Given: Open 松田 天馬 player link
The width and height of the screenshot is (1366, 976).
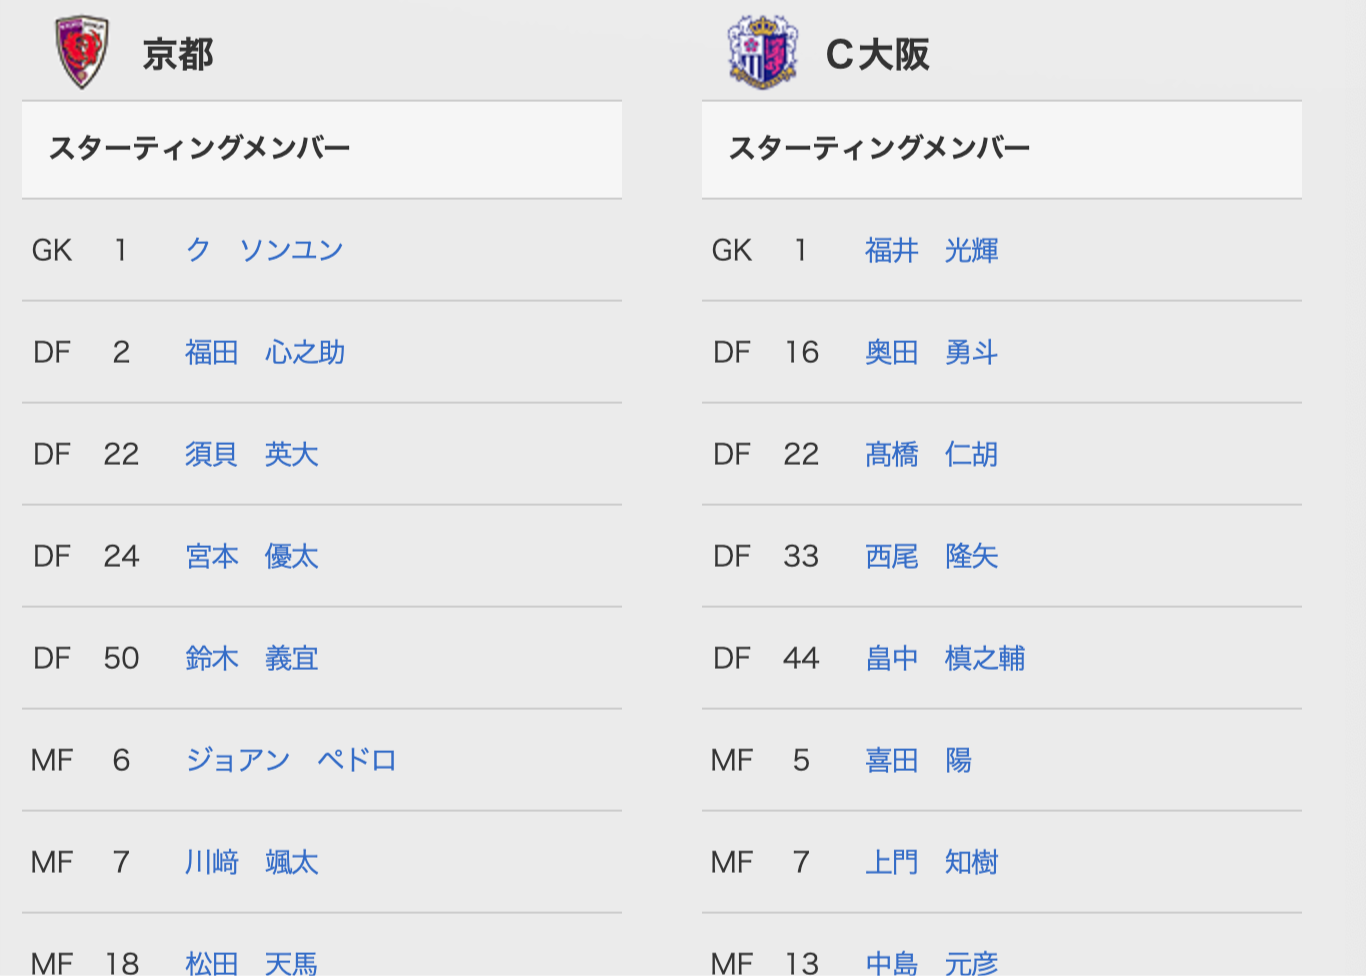Looking at the screenshot, I should [x=252, y=963].
